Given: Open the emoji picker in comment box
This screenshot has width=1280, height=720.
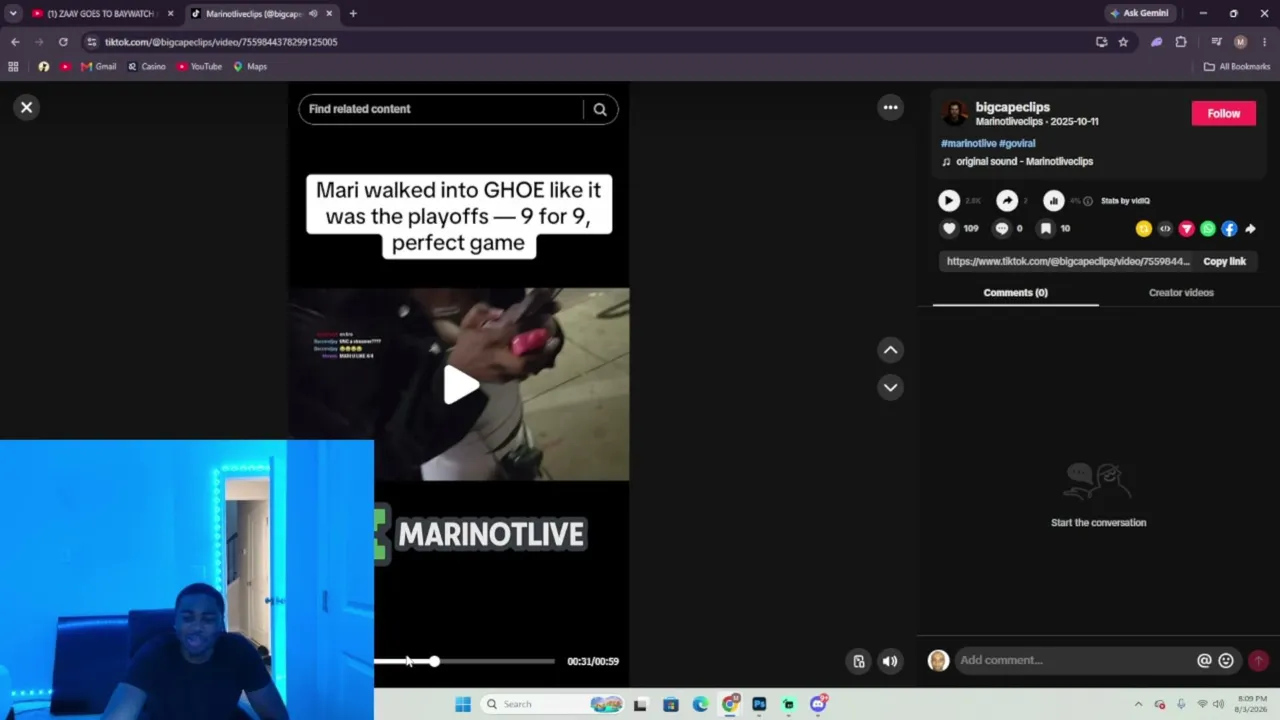Looking at the screenshot, I should [x=1226, y=660].
